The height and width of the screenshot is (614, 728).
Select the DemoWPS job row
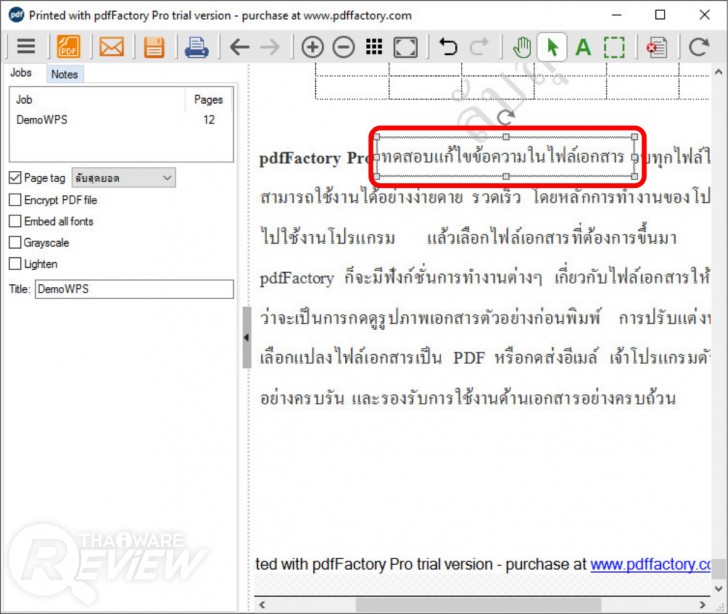pyautogui.click(x=121, y=120)
